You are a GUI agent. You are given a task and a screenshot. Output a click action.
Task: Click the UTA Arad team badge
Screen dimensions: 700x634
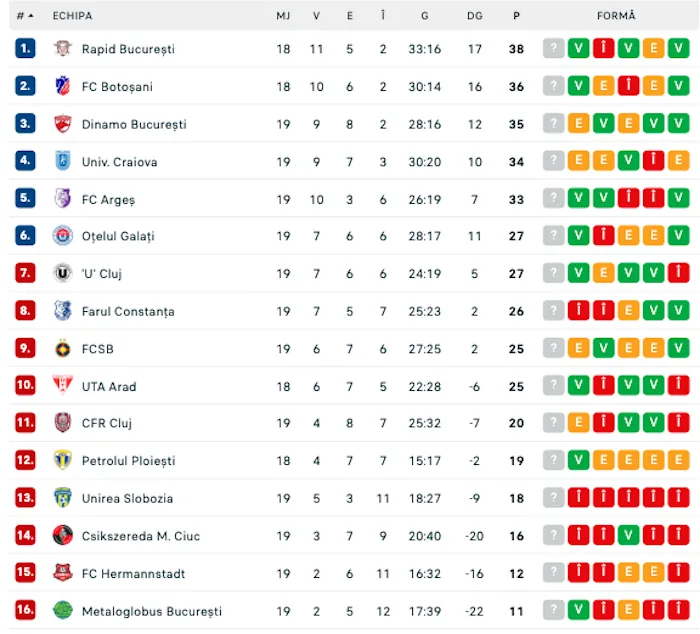[62, 385]
